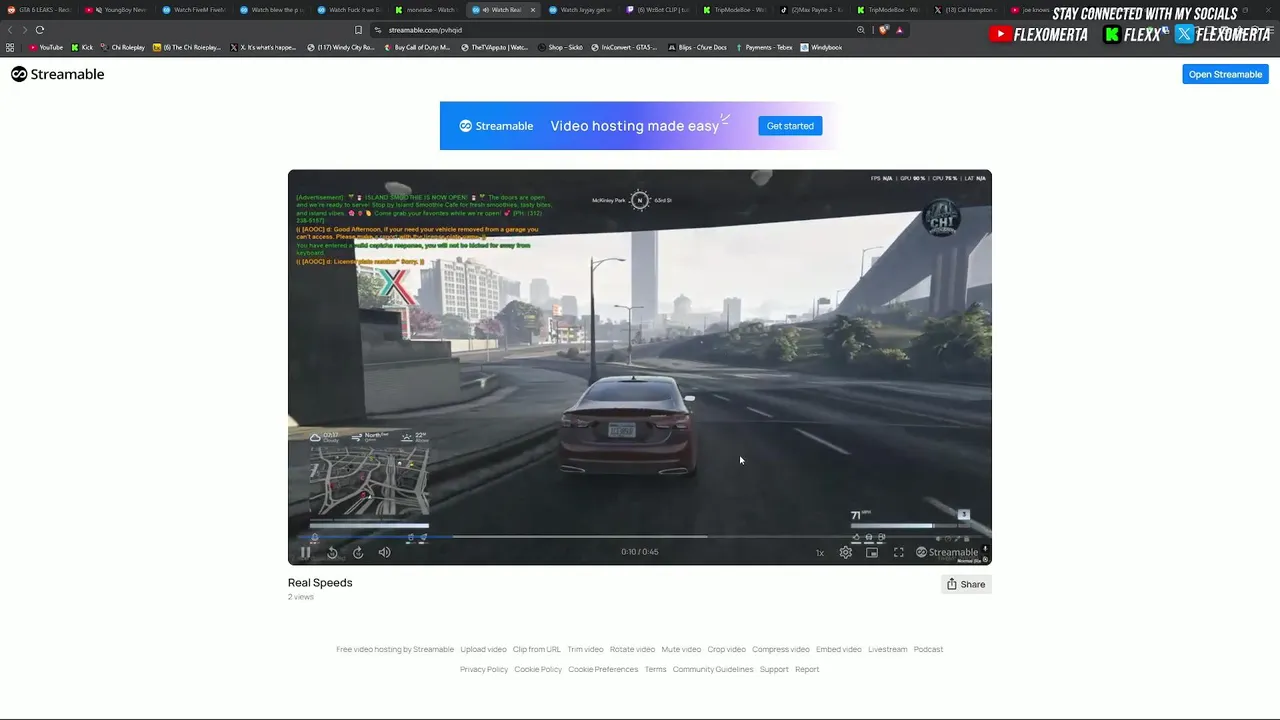The image size is (1280, 720).
Task: Open the 1x playback speed menu
Action: click(820, 552)
